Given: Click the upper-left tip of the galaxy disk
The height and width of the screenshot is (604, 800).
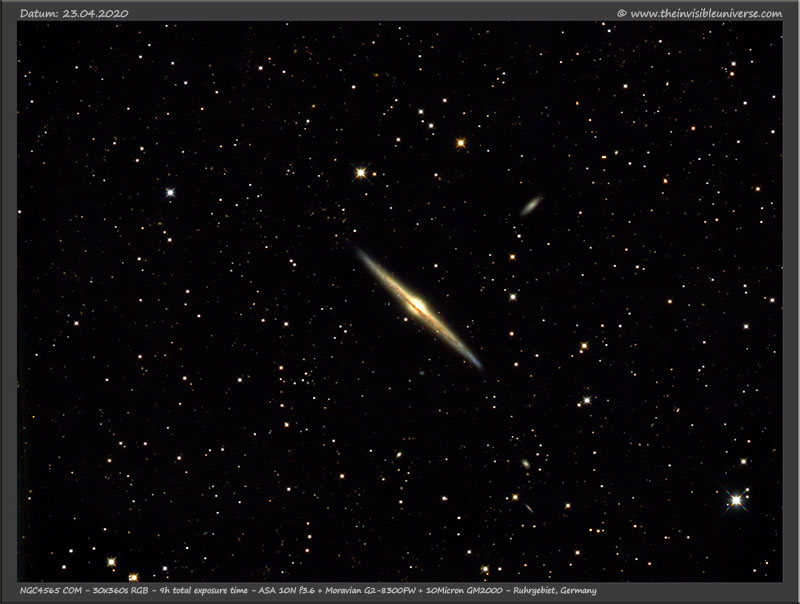Looking at the screenshot, I should pyautogui.click(x=362, y=254).
